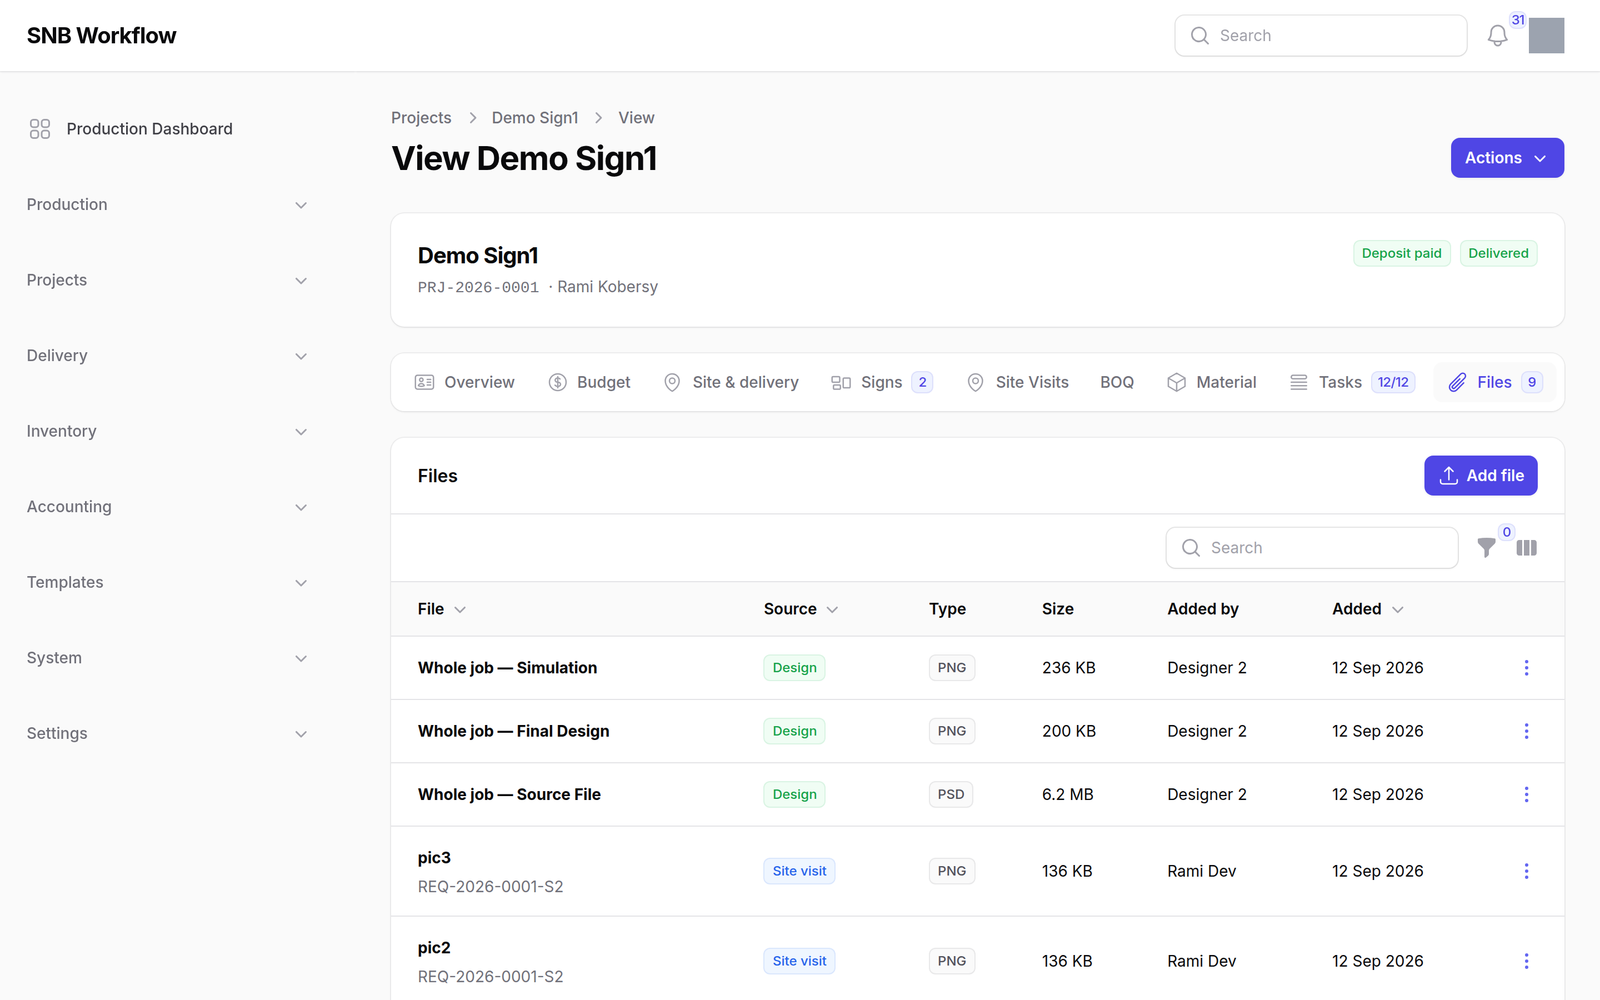
Task: Open the Site Visits tab
Action: click(x=1017, y=382)
